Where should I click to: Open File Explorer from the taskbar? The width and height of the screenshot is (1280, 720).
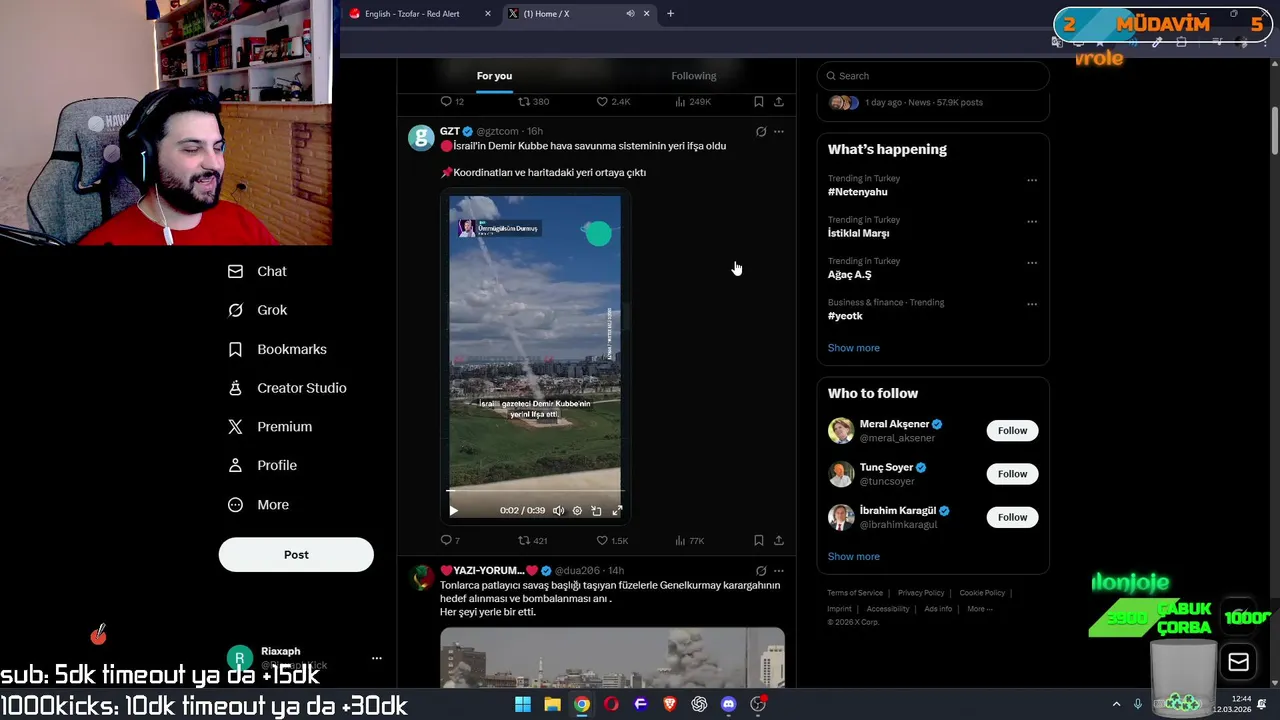pyautogui.click(x=552, y=704)
